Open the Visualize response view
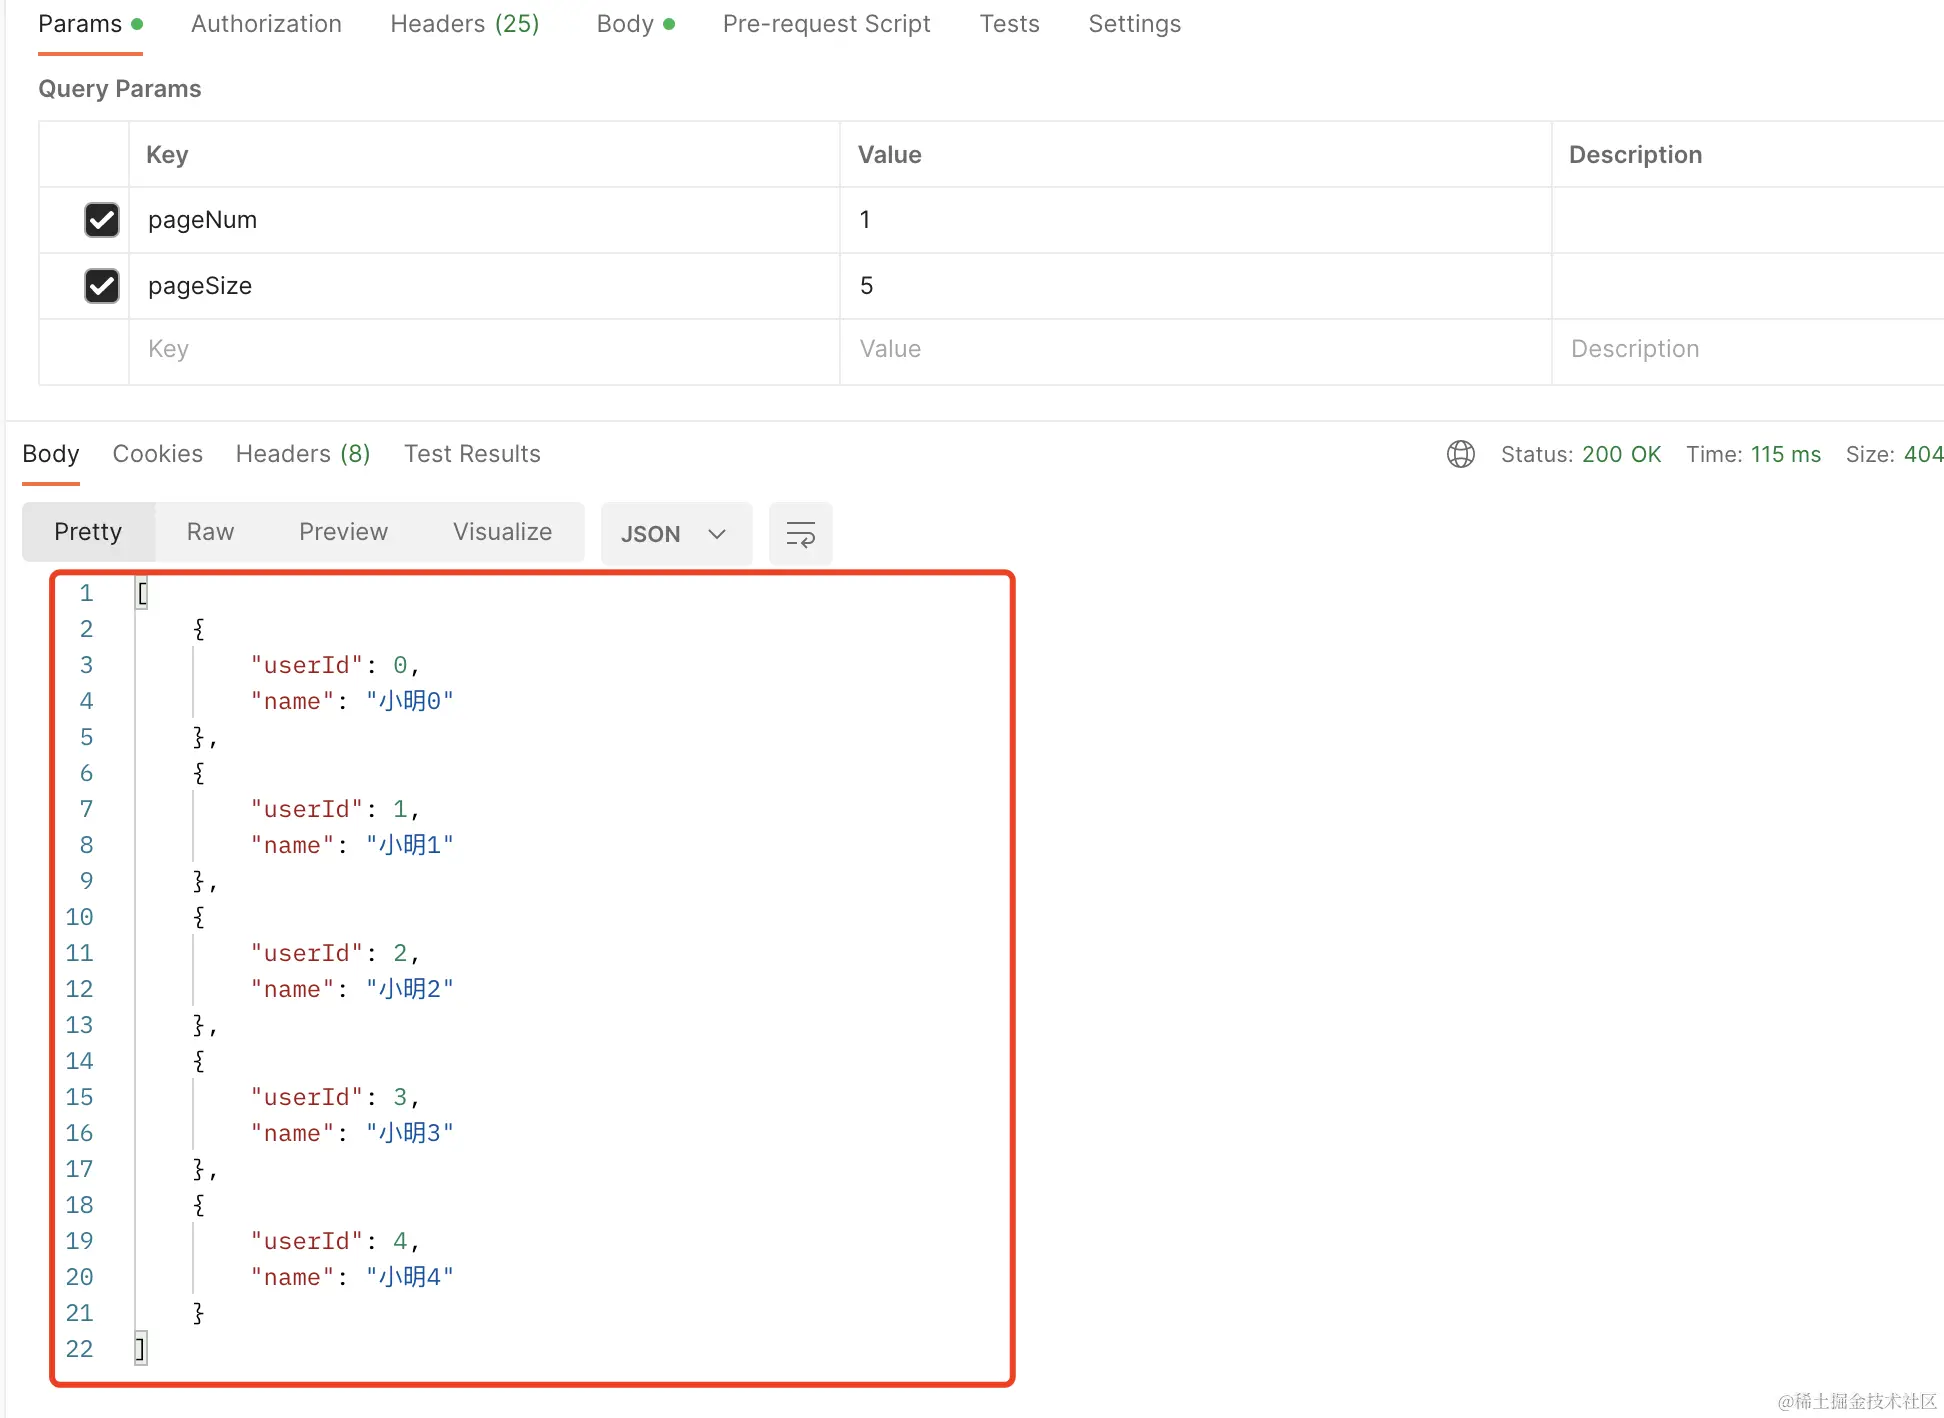This screenshot has height=1418, width=1944. 502,531
